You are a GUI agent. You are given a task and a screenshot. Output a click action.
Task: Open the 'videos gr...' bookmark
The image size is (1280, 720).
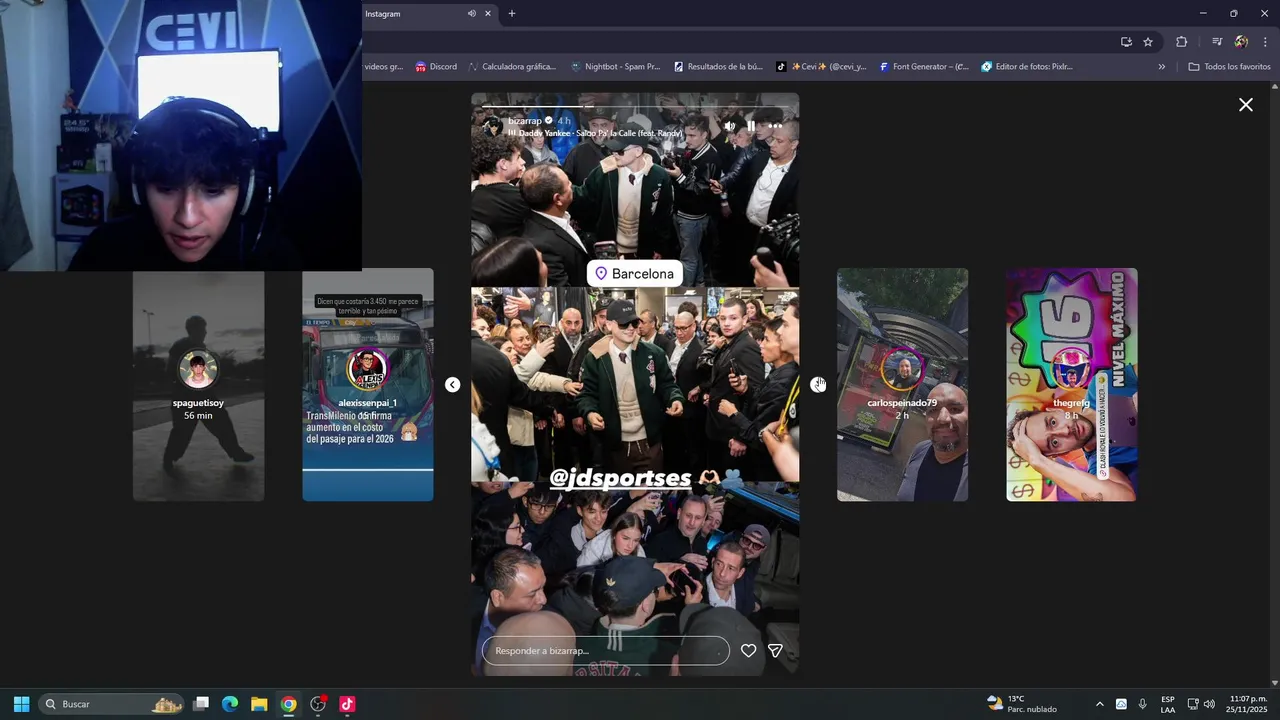(x=383, y=67)
